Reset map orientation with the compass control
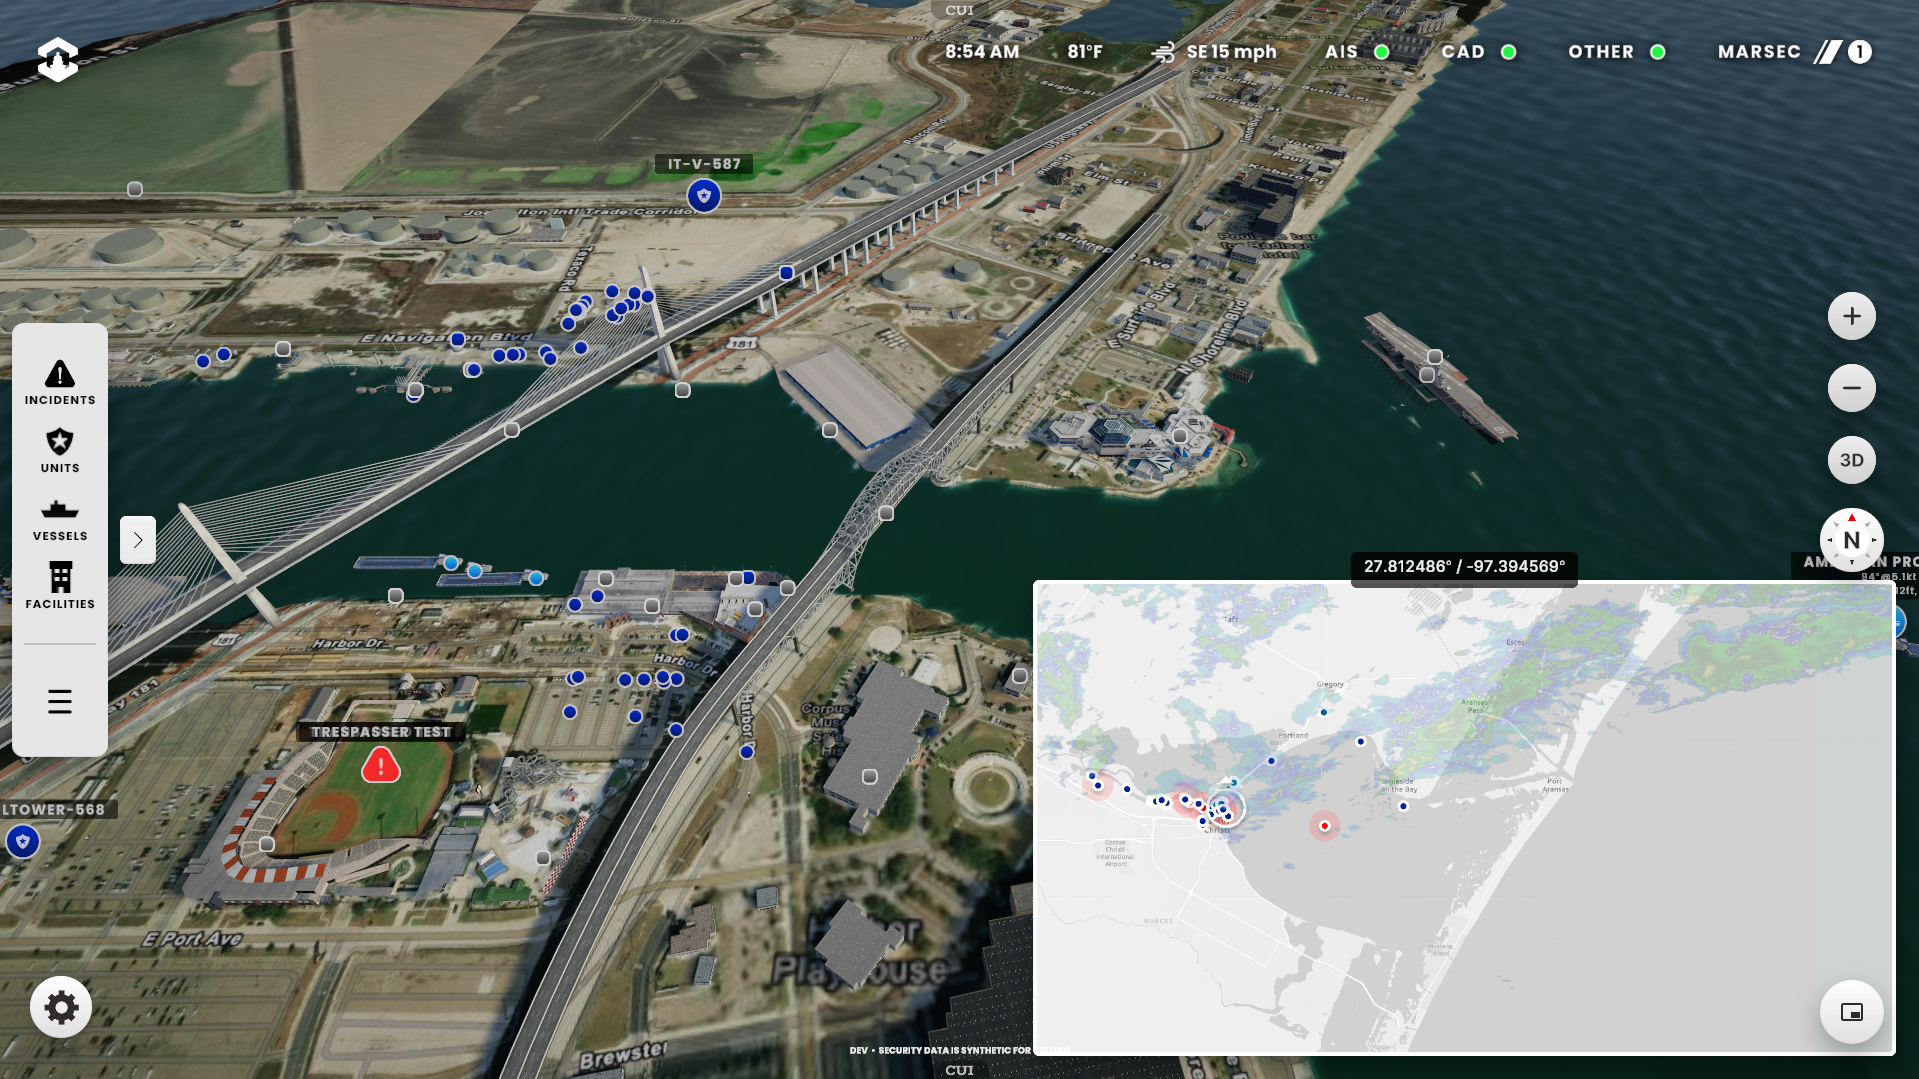This screenshot has height=1079, width=1919. click(x=1852, y=539)
